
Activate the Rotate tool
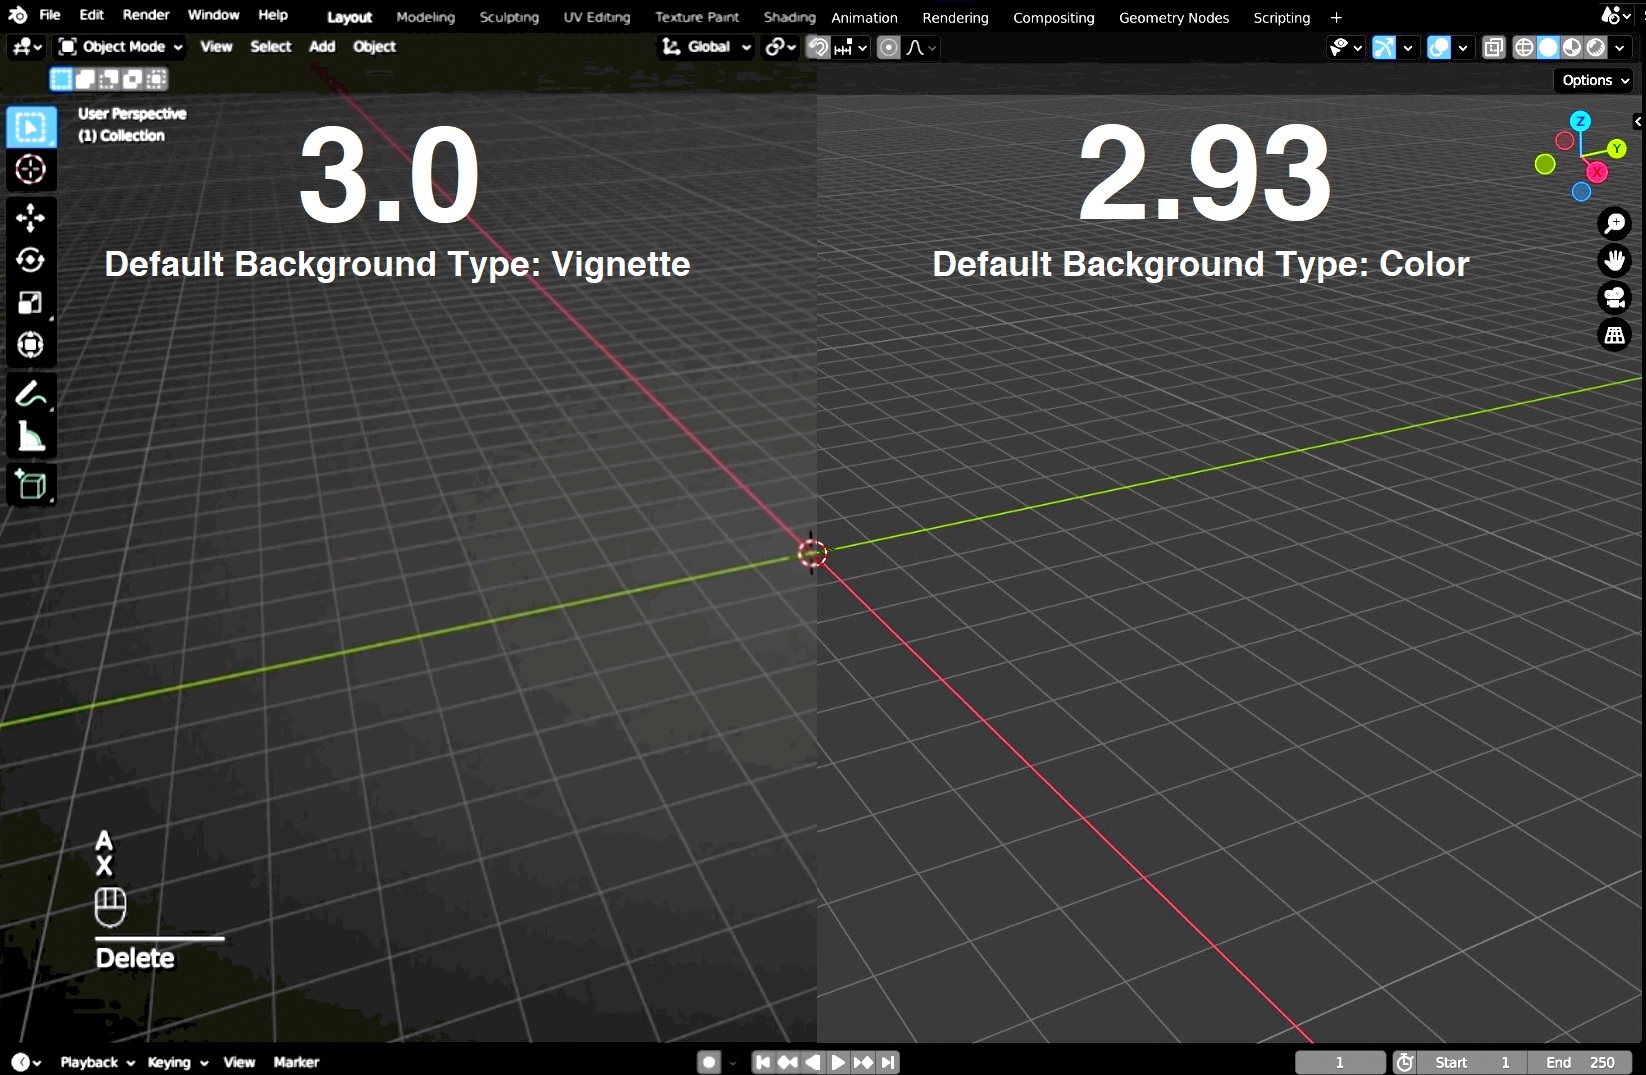click(30, 260)
